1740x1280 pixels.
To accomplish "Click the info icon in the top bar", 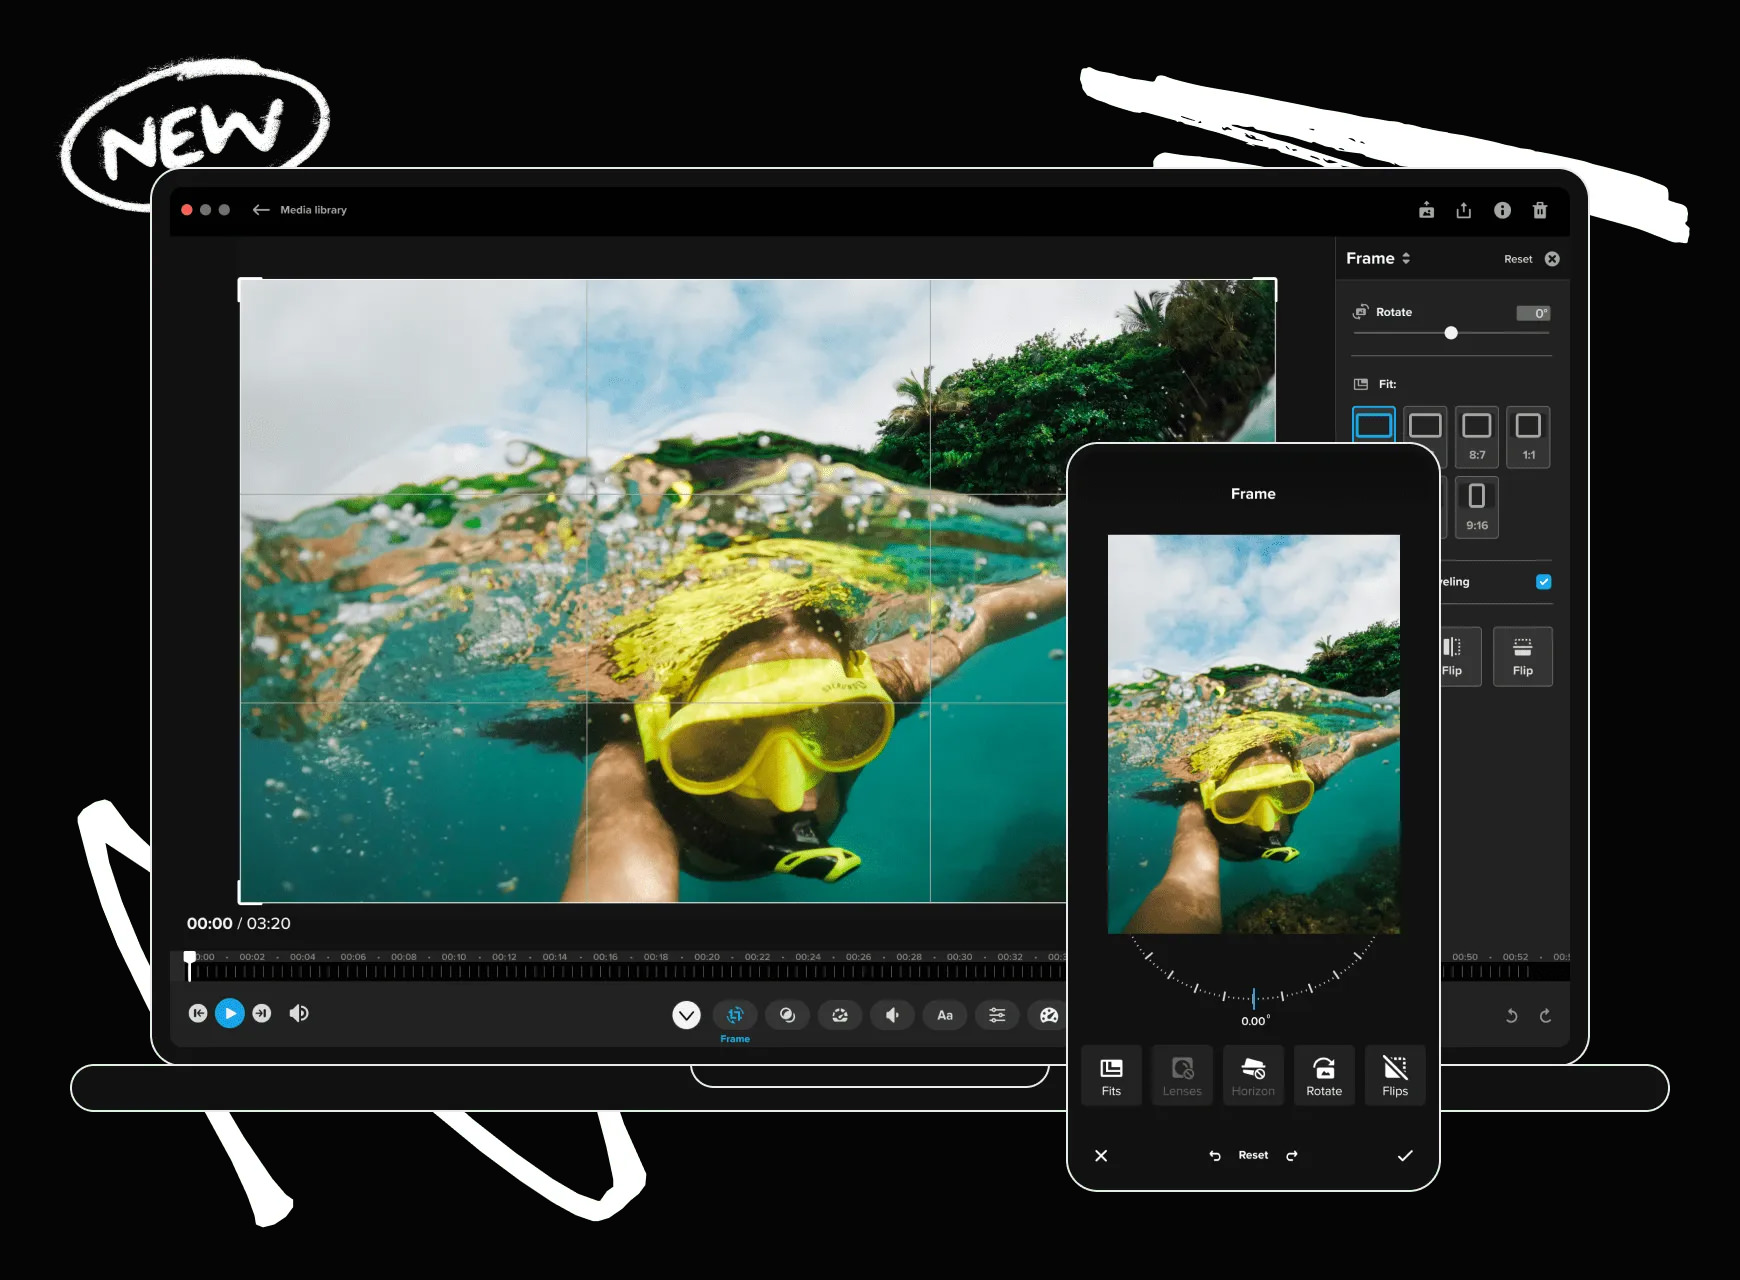I will [1502, 210].
